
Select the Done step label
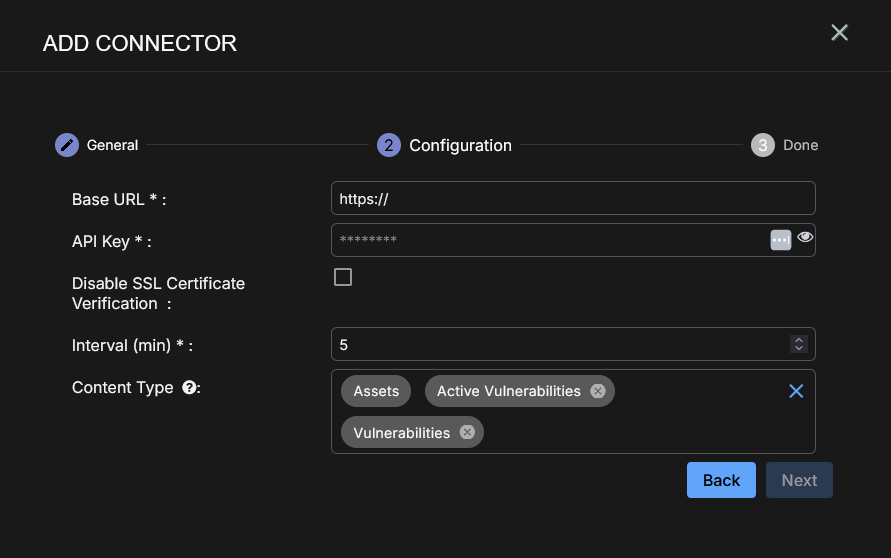800,145
